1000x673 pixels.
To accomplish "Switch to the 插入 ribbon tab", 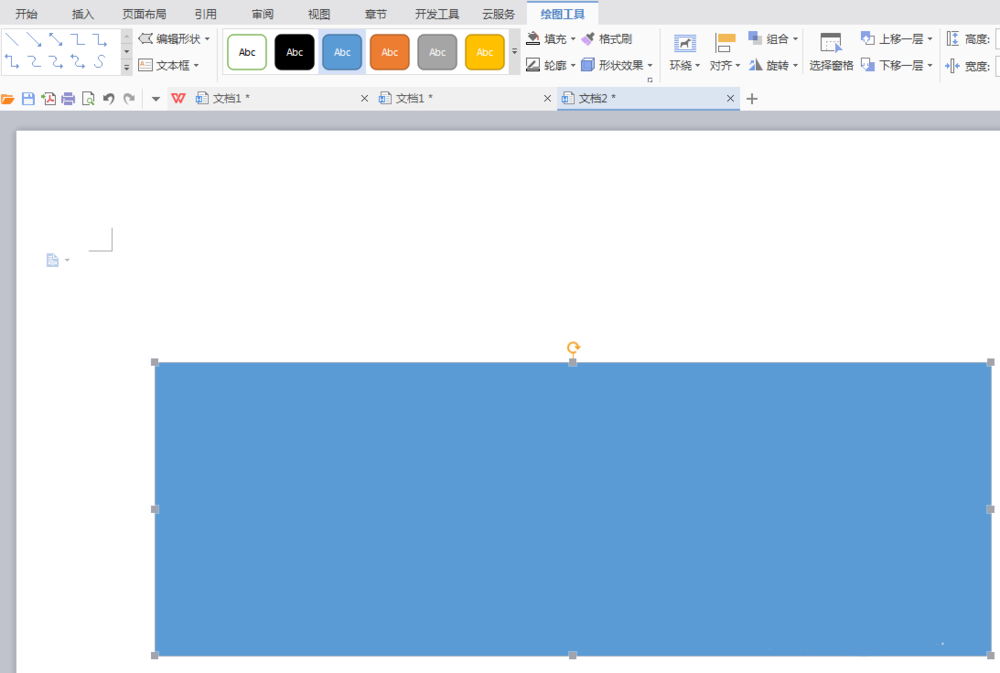I will (83, 14).
